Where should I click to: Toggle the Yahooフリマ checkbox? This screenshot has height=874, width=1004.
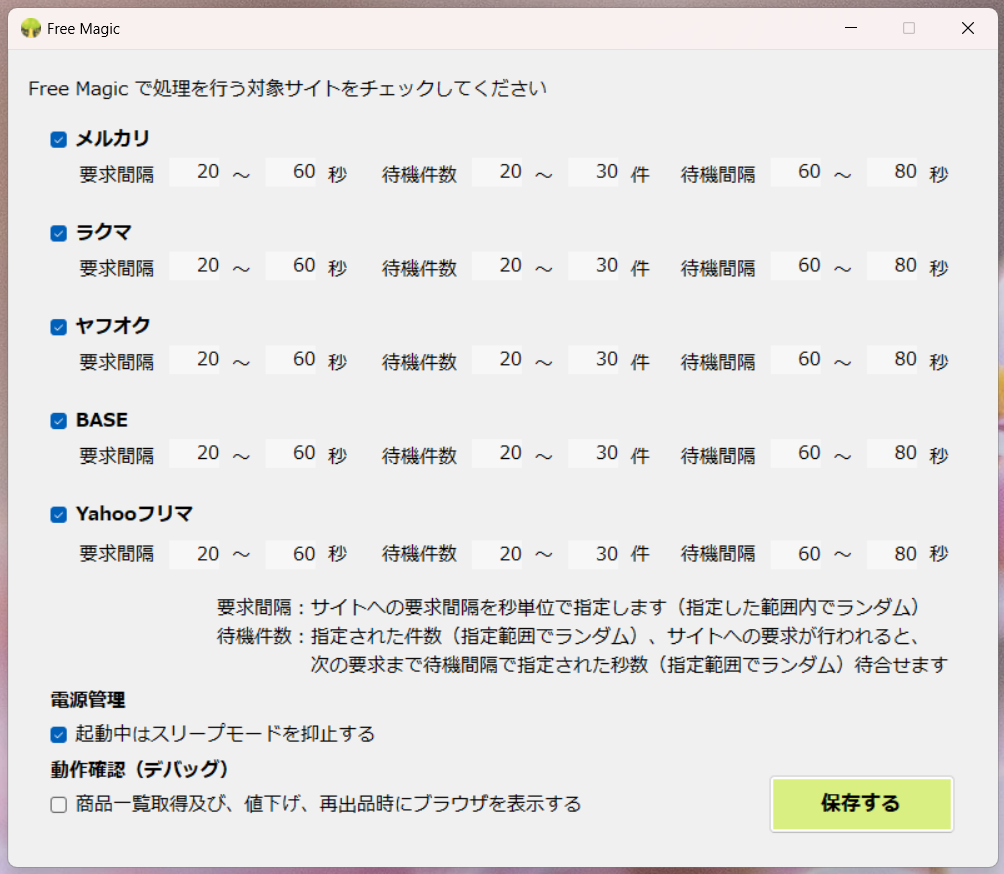(x=58, y=515)
